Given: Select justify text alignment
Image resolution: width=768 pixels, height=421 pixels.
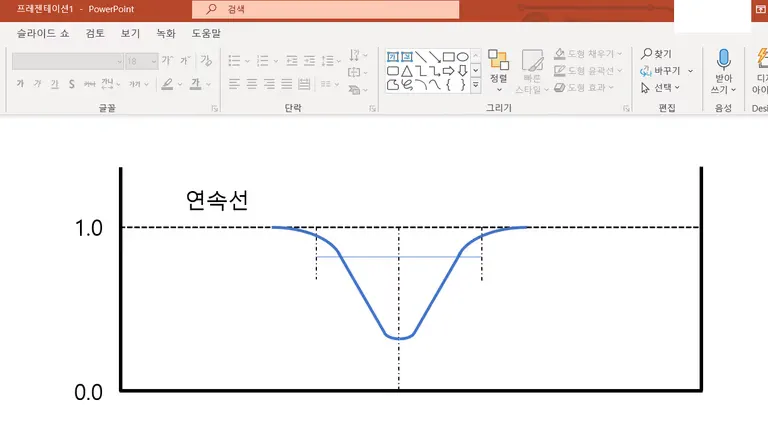Looking at the screenshot, I should 287,84.
